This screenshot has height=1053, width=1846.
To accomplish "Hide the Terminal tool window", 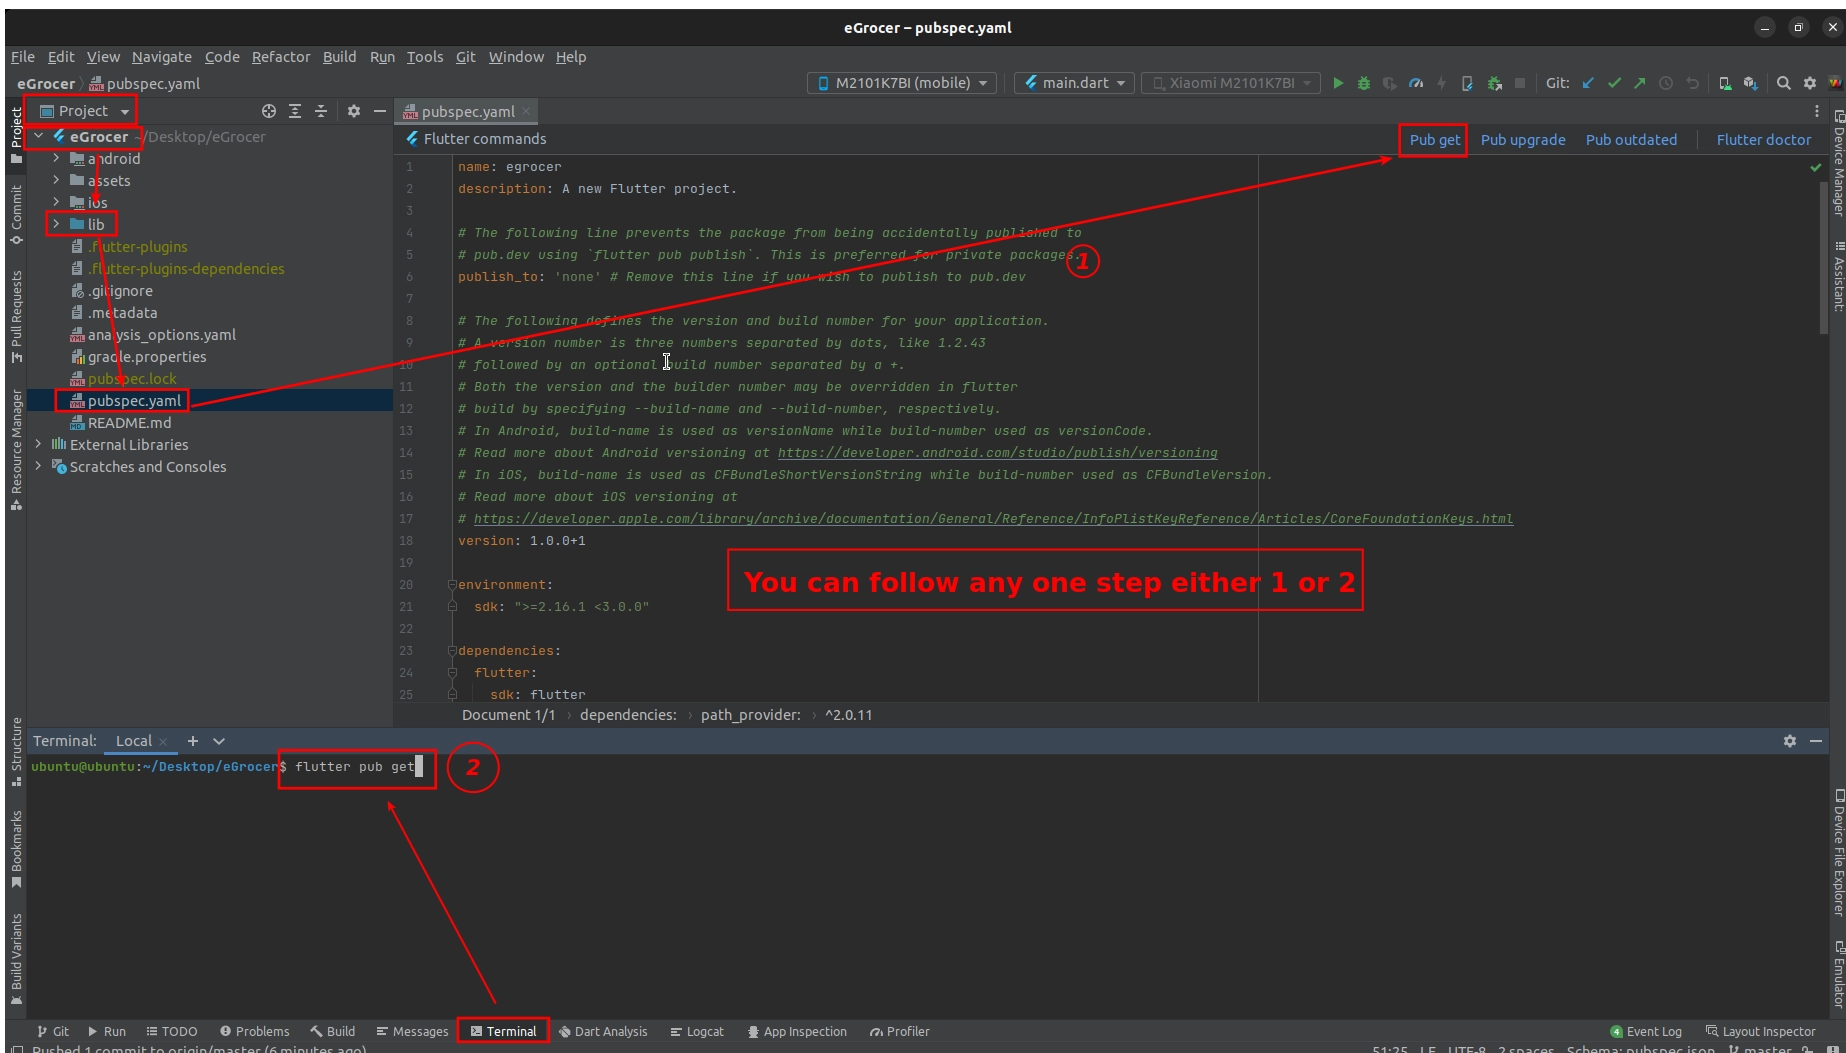I will coord(1815,741).
